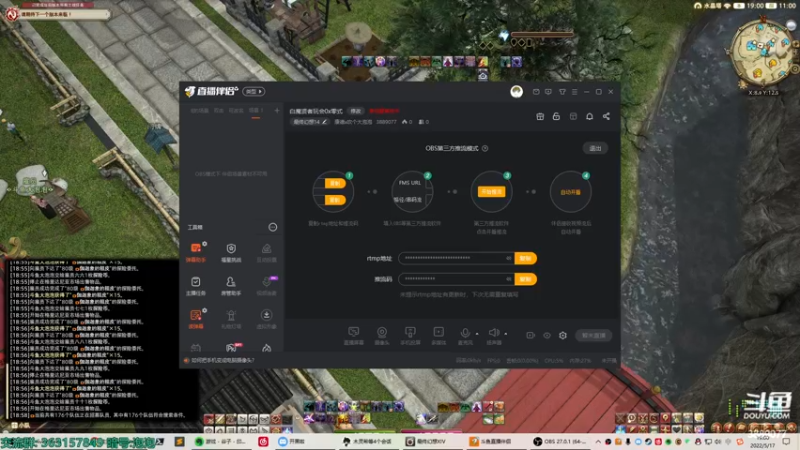The height and width of the screenshot is (450, 800).
Task: Open the phone-as-webcam help link at bottom
Action: [x=222, y=360]
